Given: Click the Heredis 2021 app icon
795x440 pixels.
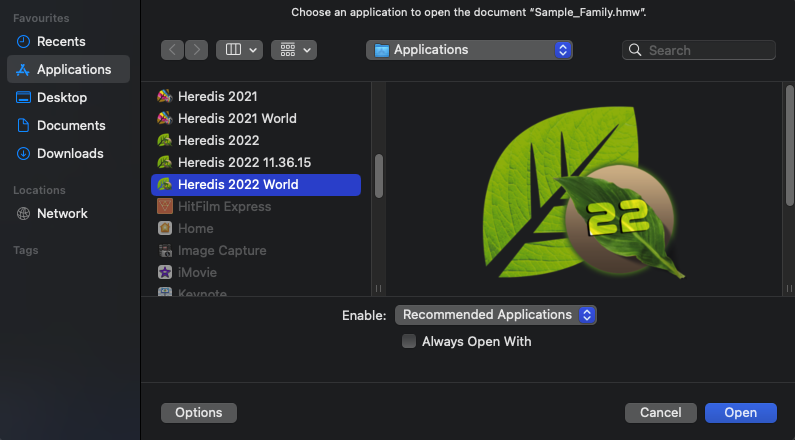Looking at the screenshot, I should click(x=165, y=96).
